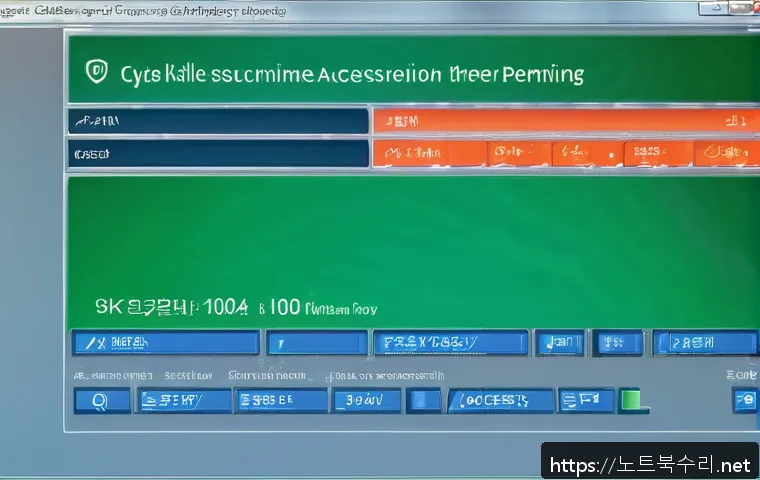760x480 pixels.
Task: Click the icon button under the far-right label
Action: 745,401
